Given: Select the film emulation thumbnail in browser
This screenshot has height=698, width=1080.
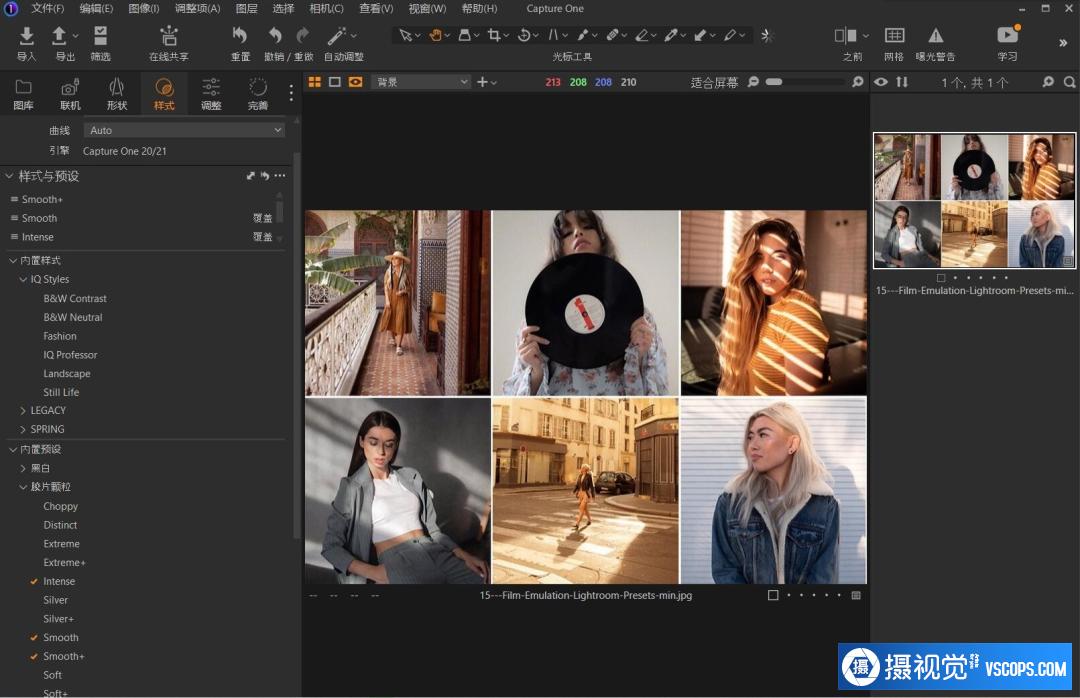Looking at the screenshot, I should tap(974, 200).
